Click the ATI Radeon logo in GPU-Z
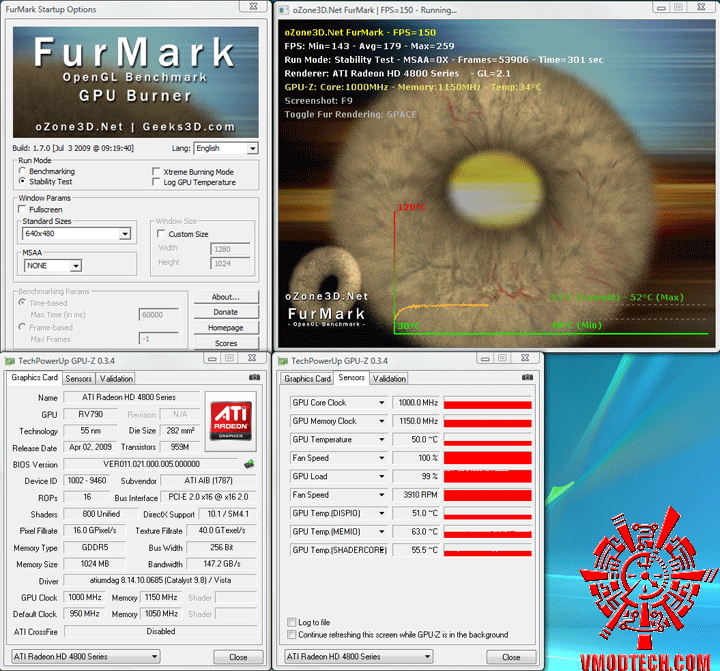The width and height of the screenshot is (720, 671). (x=231, y=421)
